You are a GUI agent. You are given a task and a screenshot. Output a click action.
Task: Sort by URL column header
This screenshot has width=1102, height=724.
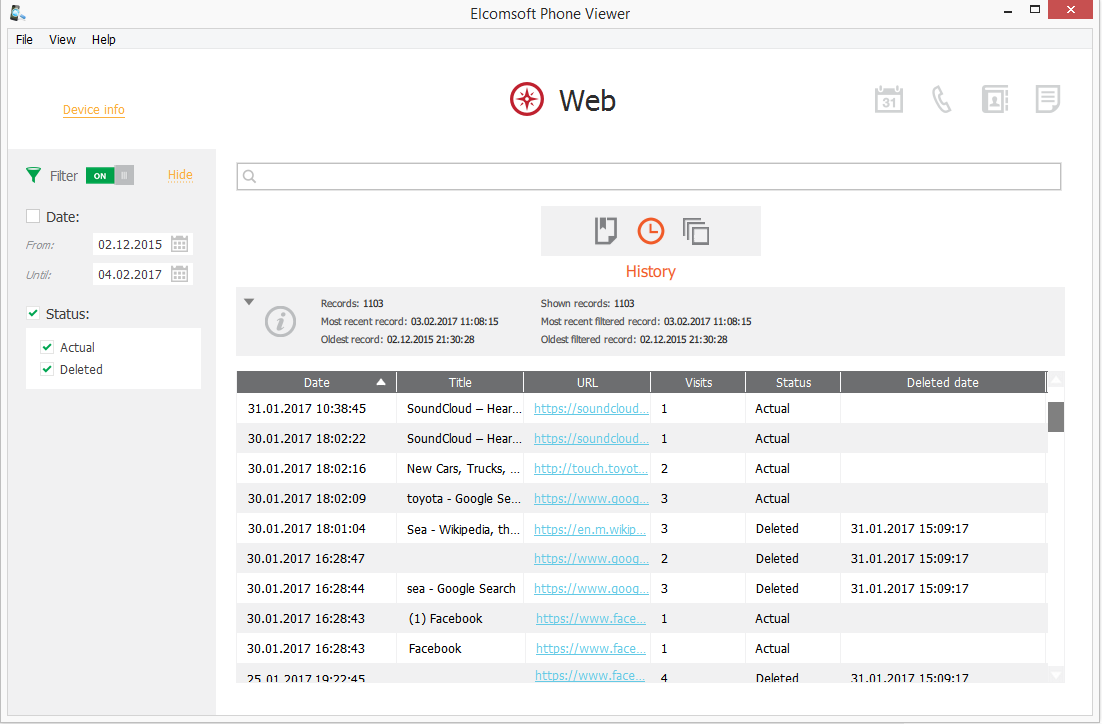(x=588, y=382)
